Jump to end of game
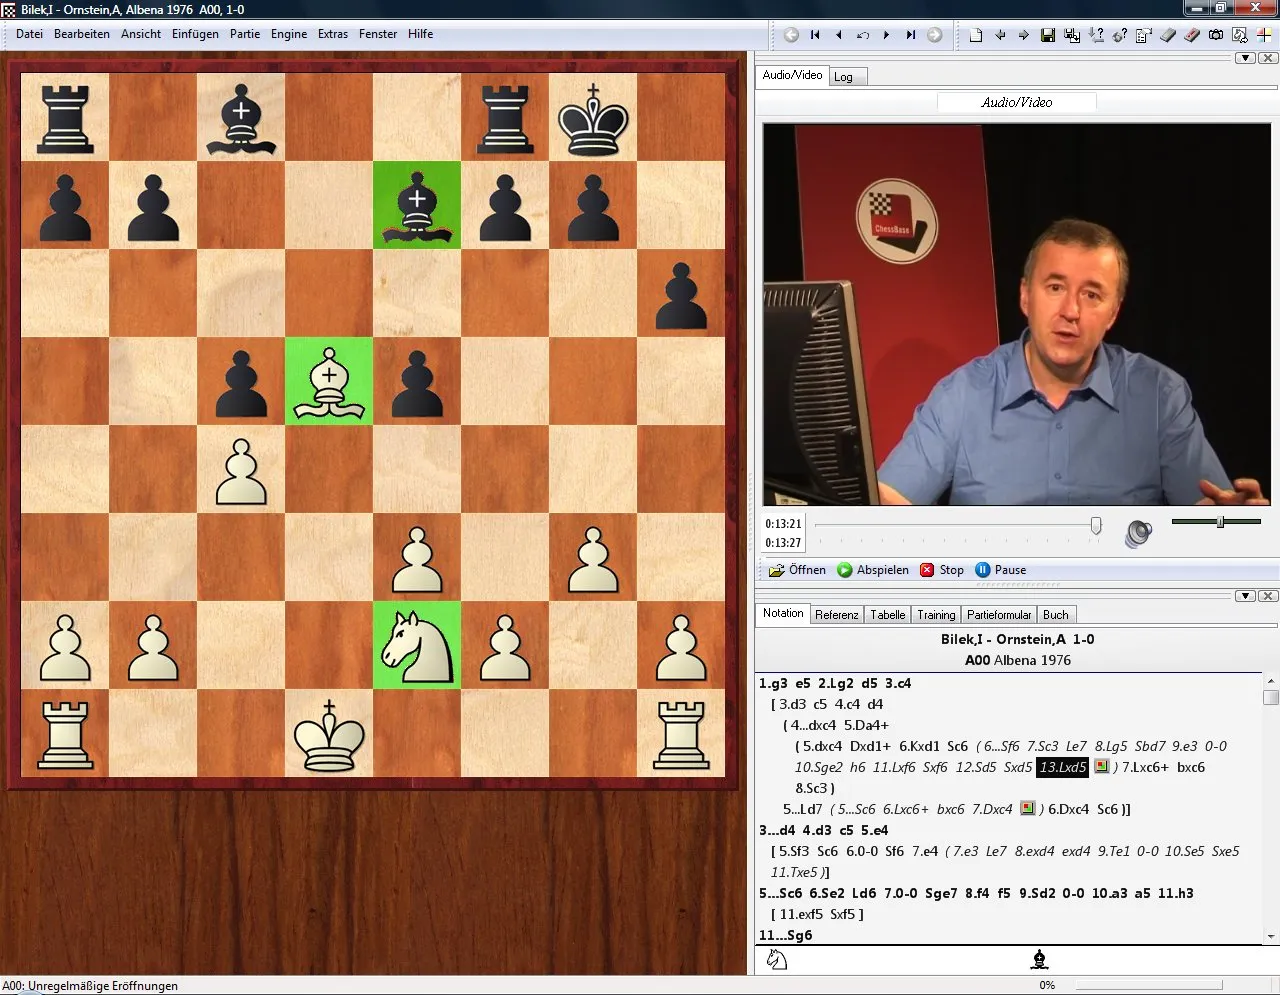The width and height of the screenshot is (1280, 995). click(x=910, y=35)
